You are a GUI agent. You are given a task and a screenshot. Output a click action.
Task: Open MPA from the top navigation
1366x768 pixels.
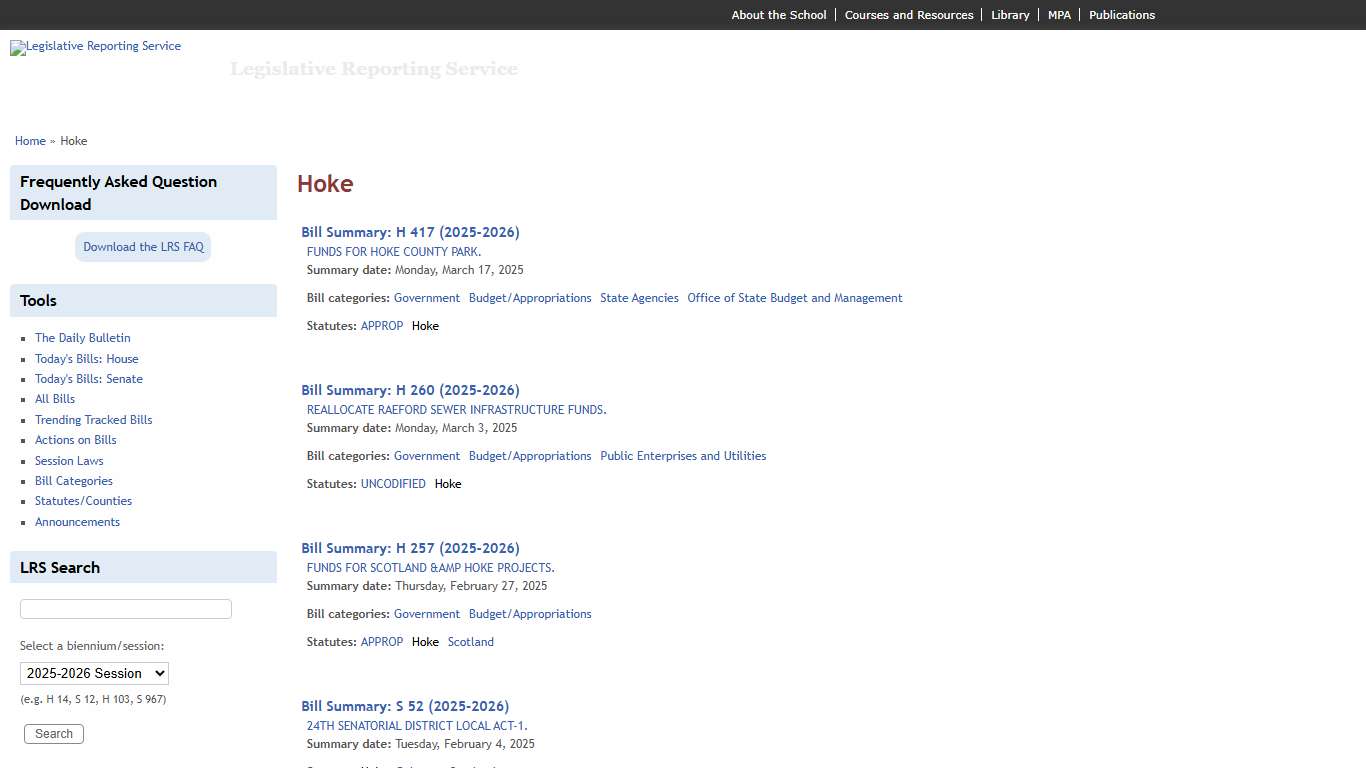[x=1059, y=14]
